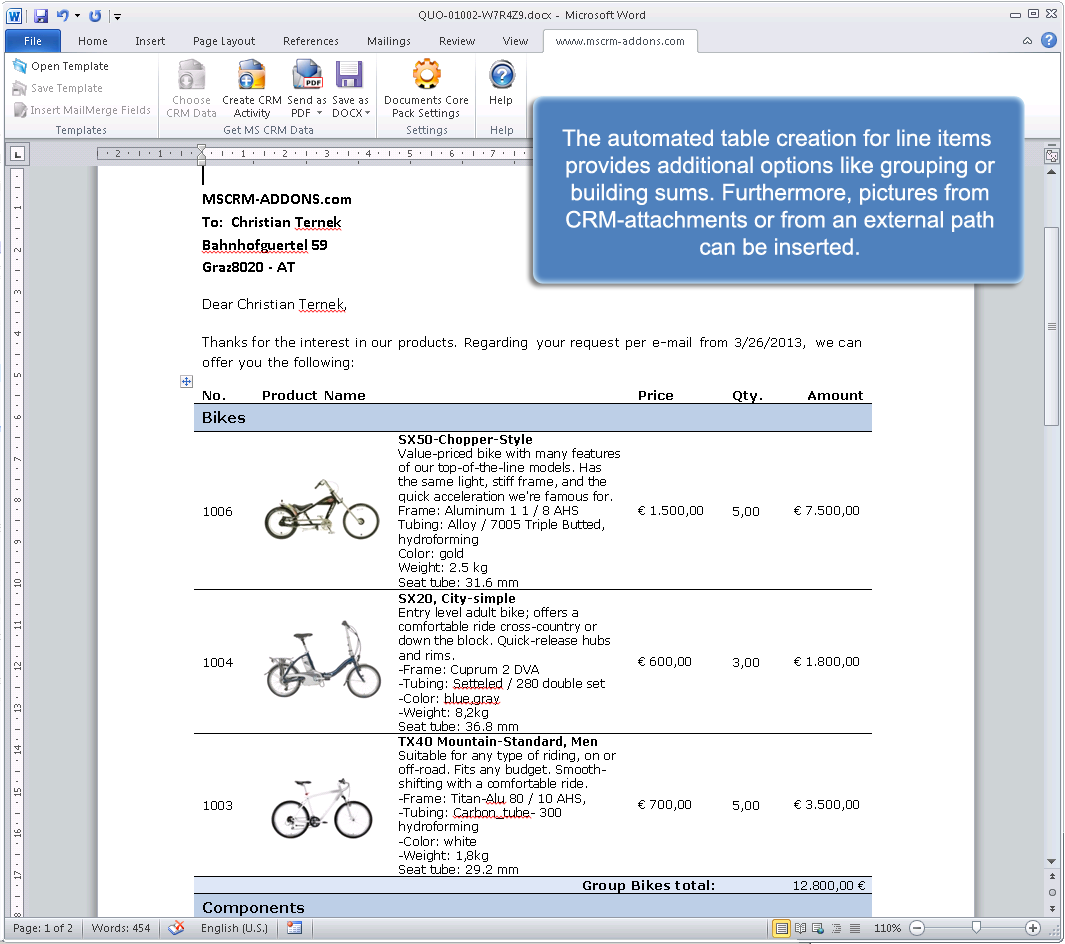This screenshot has height=944, width=1065.
Task: Click the Word application icon in title bar
Action: (x=14, y=15)
